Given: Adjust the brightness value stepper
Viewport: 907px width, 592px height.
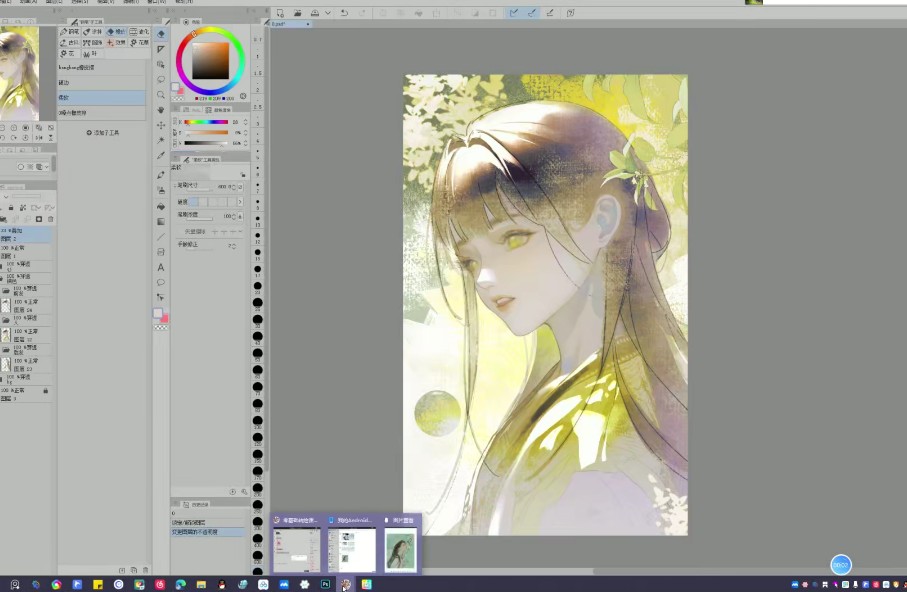Looking at the screenshot, I should pos(245,143).
